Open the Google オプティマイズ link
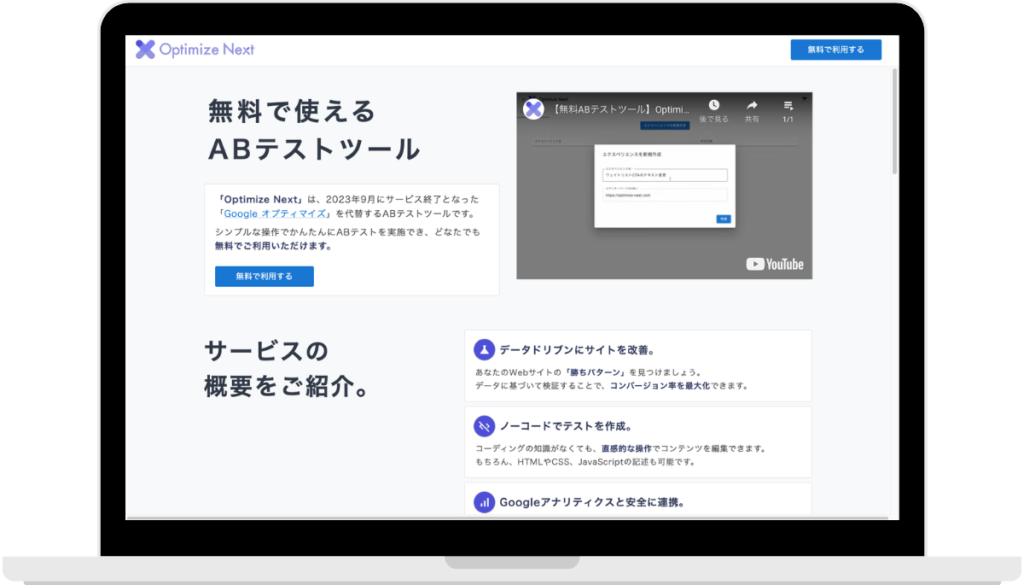The image size is (1024, 585). click(275, 214)
